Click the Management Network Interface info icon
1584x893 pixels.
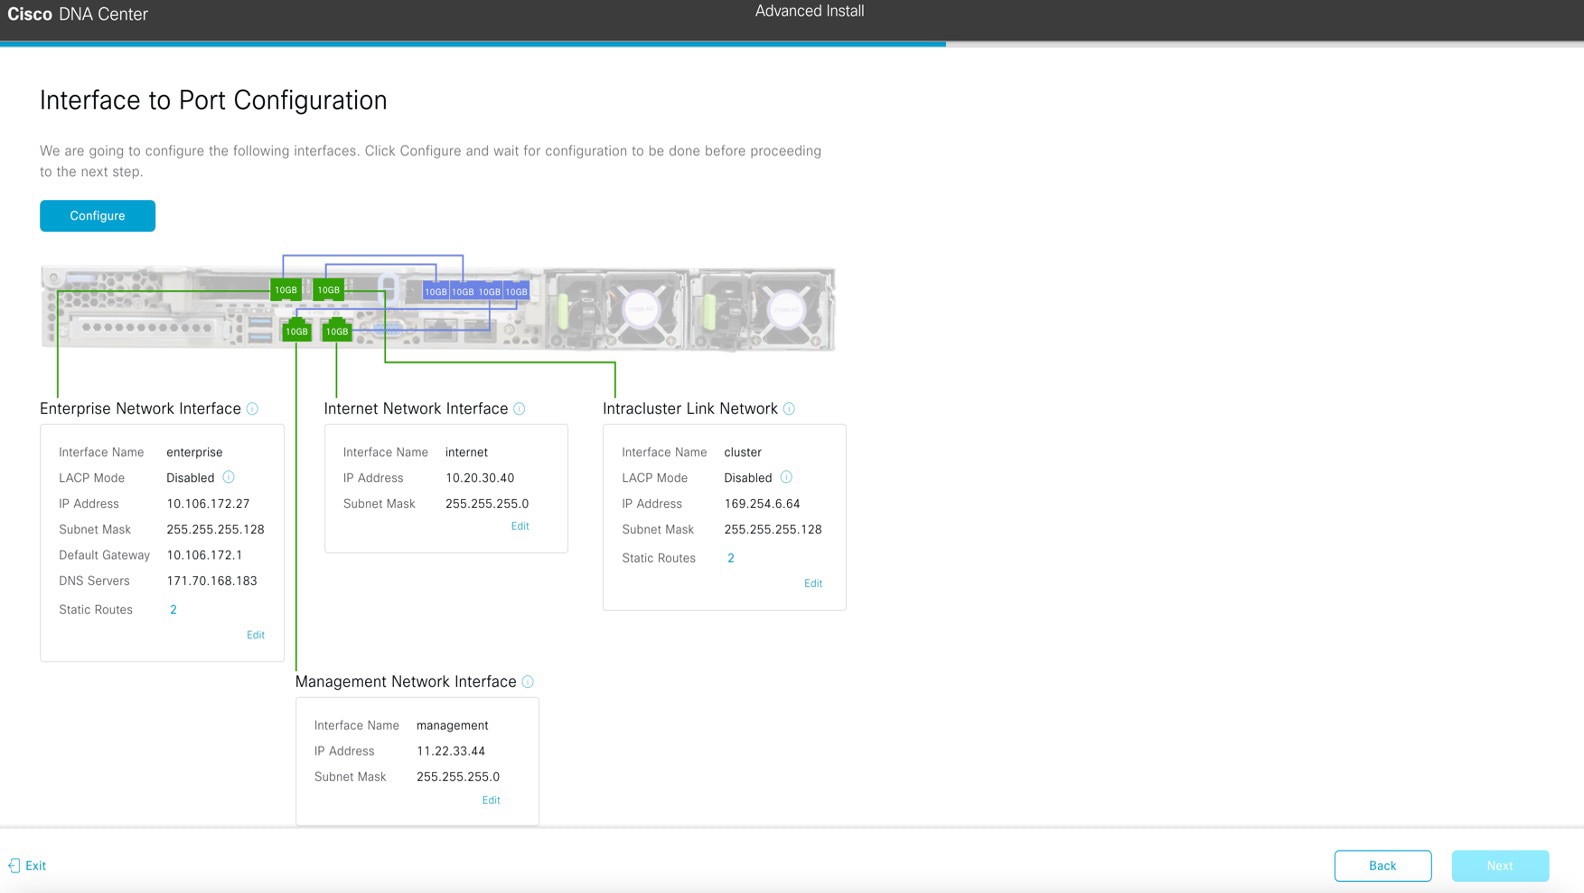(528, 682)
